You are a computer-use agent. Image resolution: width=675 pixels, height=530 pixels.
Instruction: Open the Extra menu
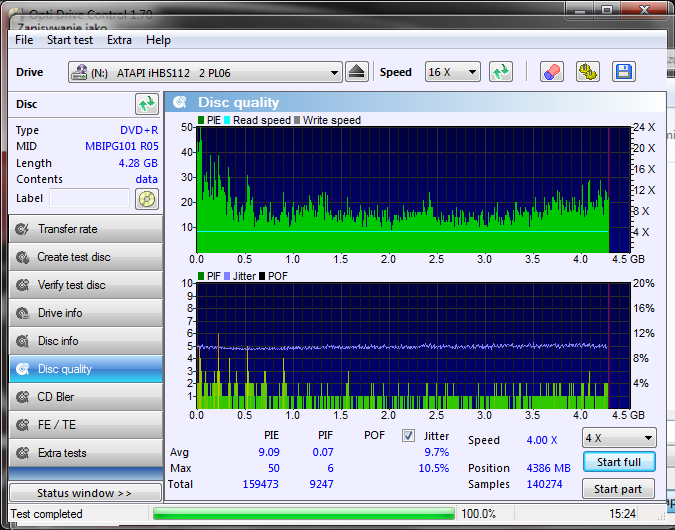click(x=119, y=40)
